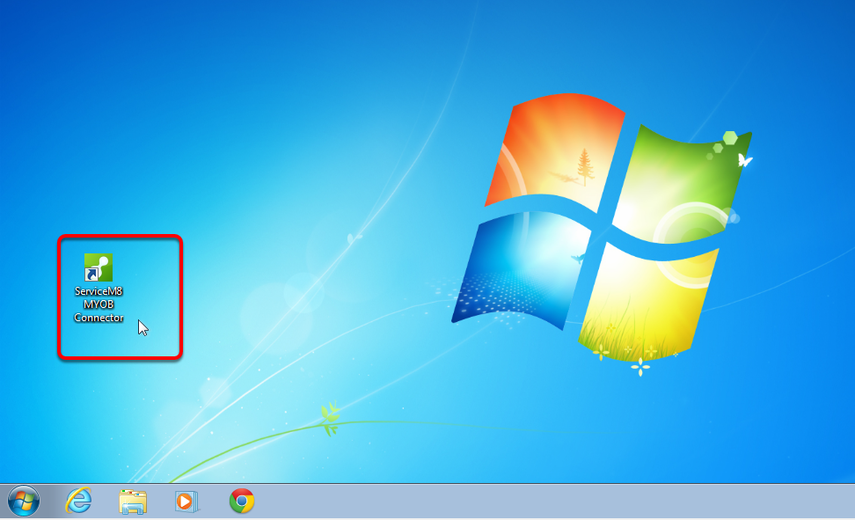Launch Internet Explorer from the taskbar

pyautogui.click(x=79, y=500)
